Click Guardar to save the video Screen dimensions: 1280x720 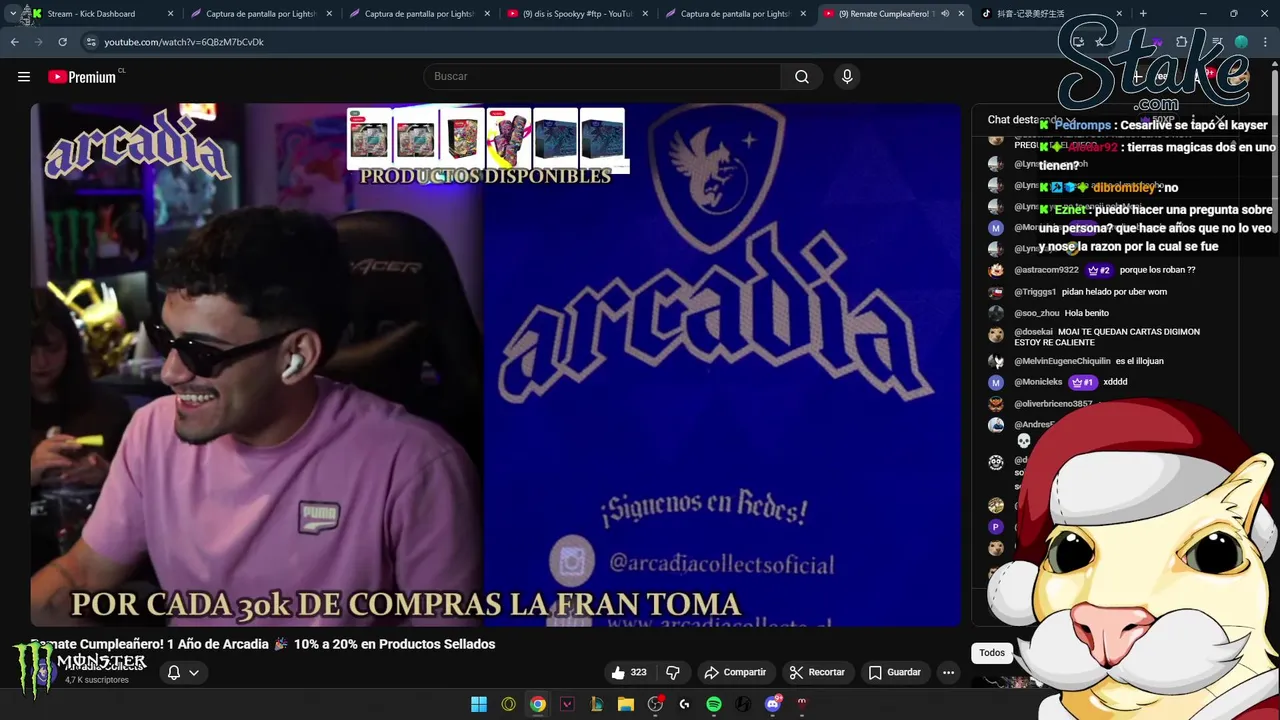pos(895,672)
